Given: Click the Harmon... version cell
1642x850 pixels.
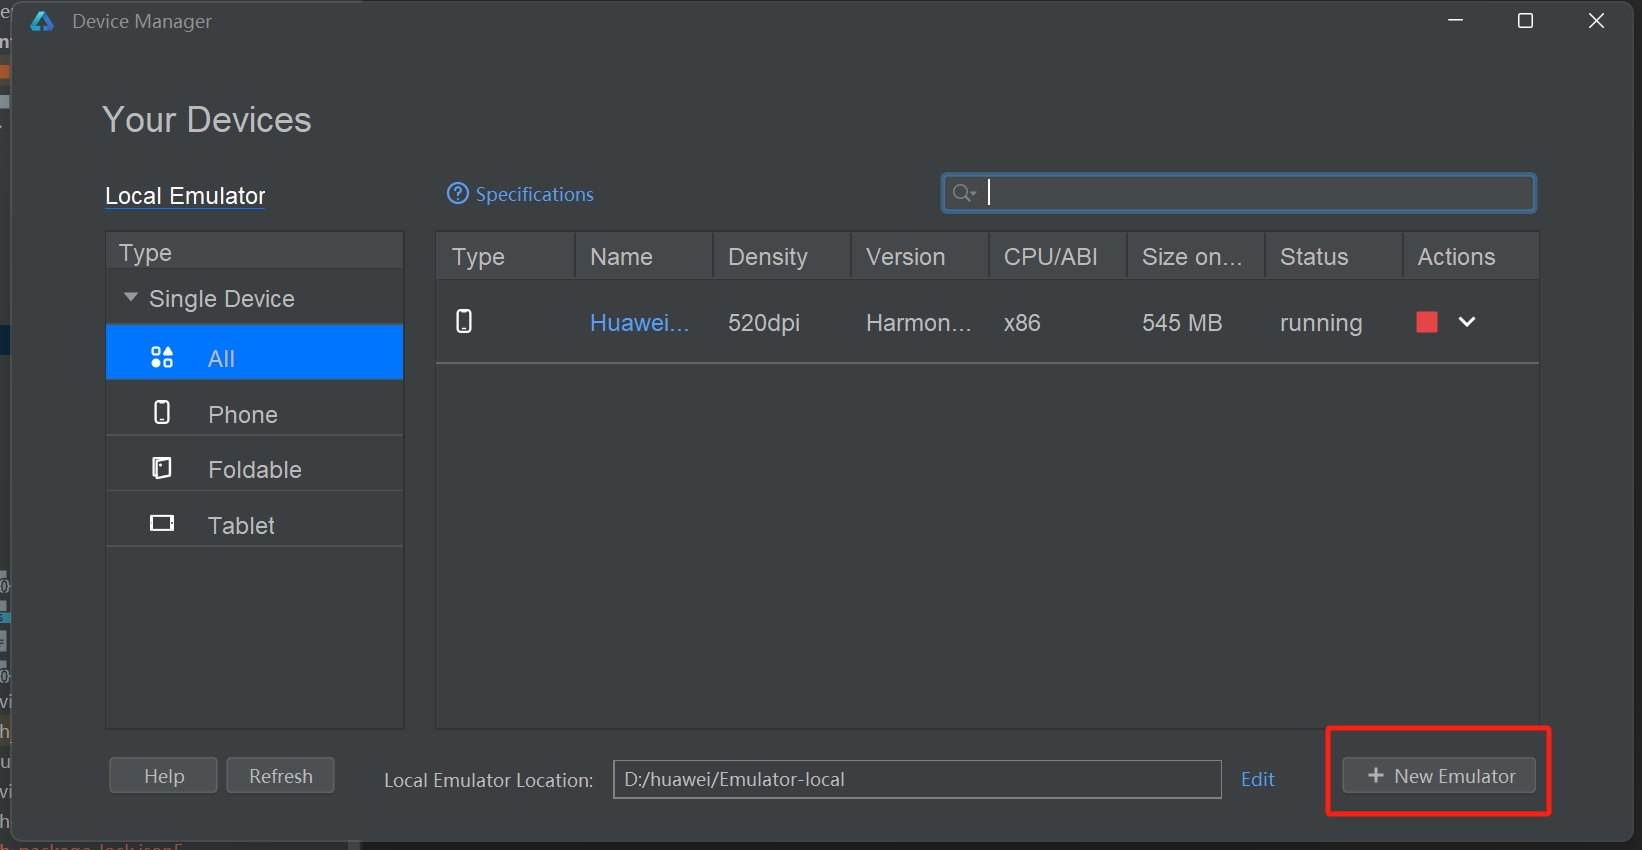Looking at the screenshot, I should click(919, 322).
